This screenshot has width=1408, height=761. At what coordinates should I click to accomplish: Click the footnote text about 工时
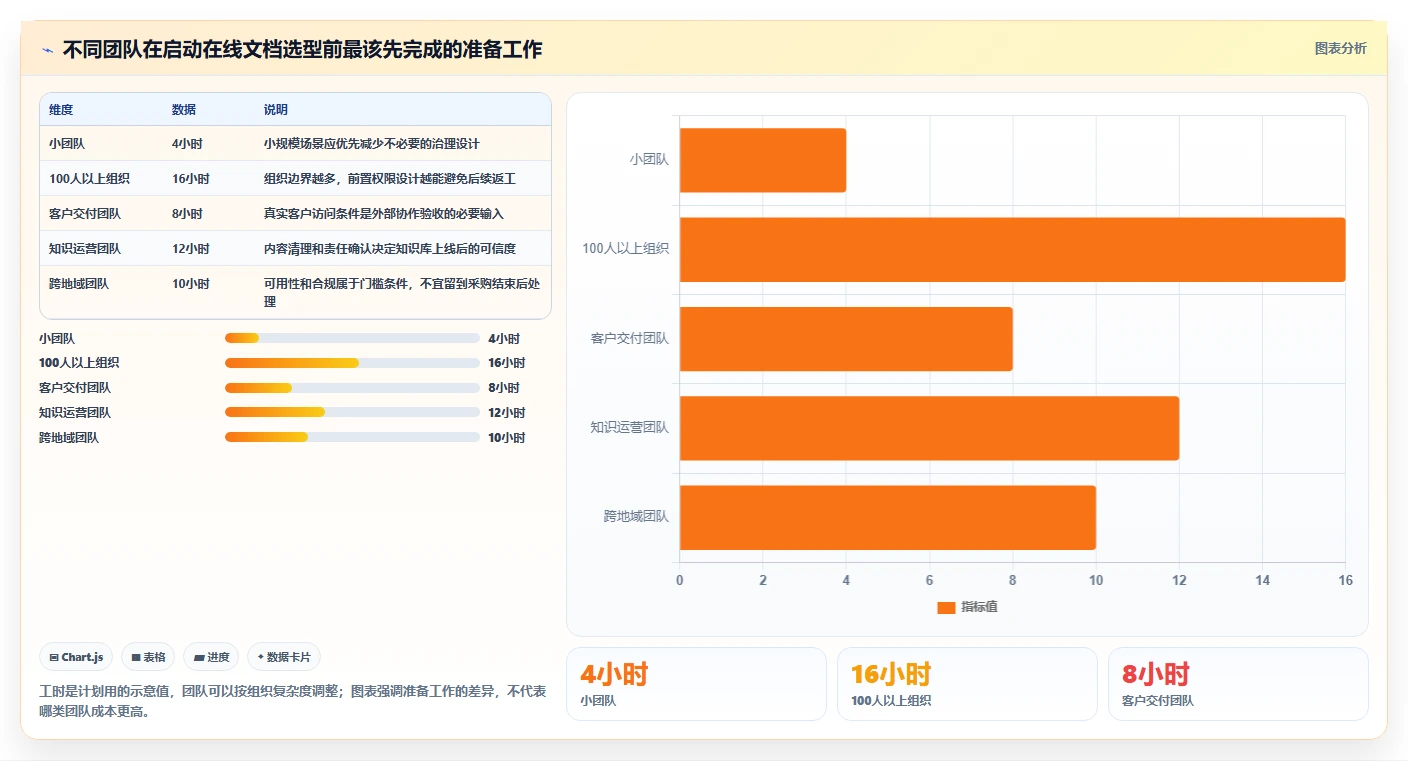pos(293,702)
